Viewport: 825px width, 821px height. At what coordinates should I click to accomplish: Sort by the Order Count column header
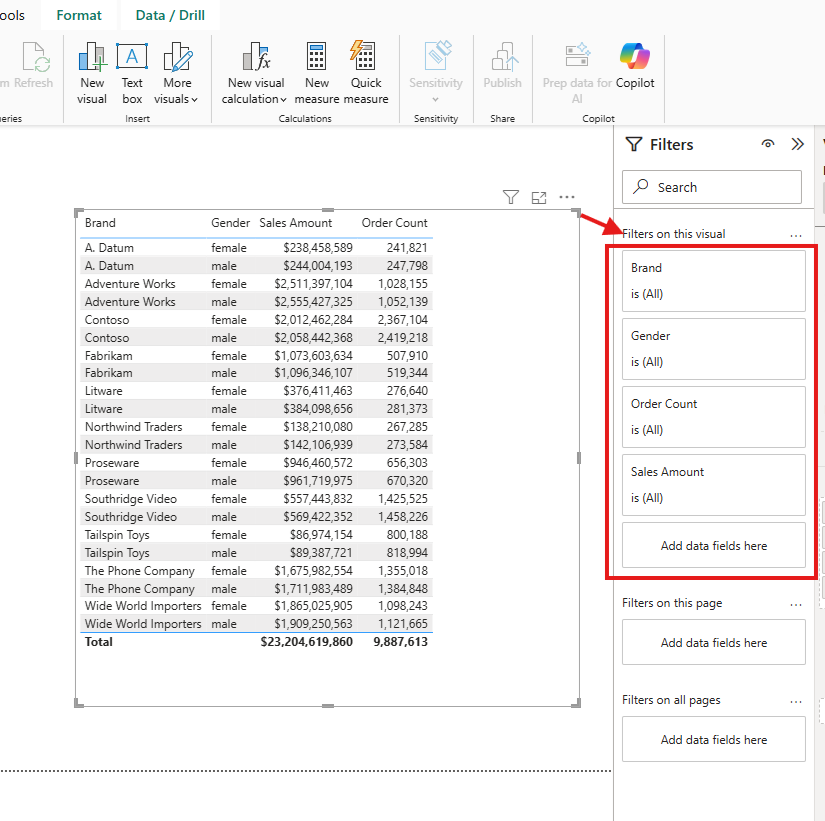pos(395,223)
